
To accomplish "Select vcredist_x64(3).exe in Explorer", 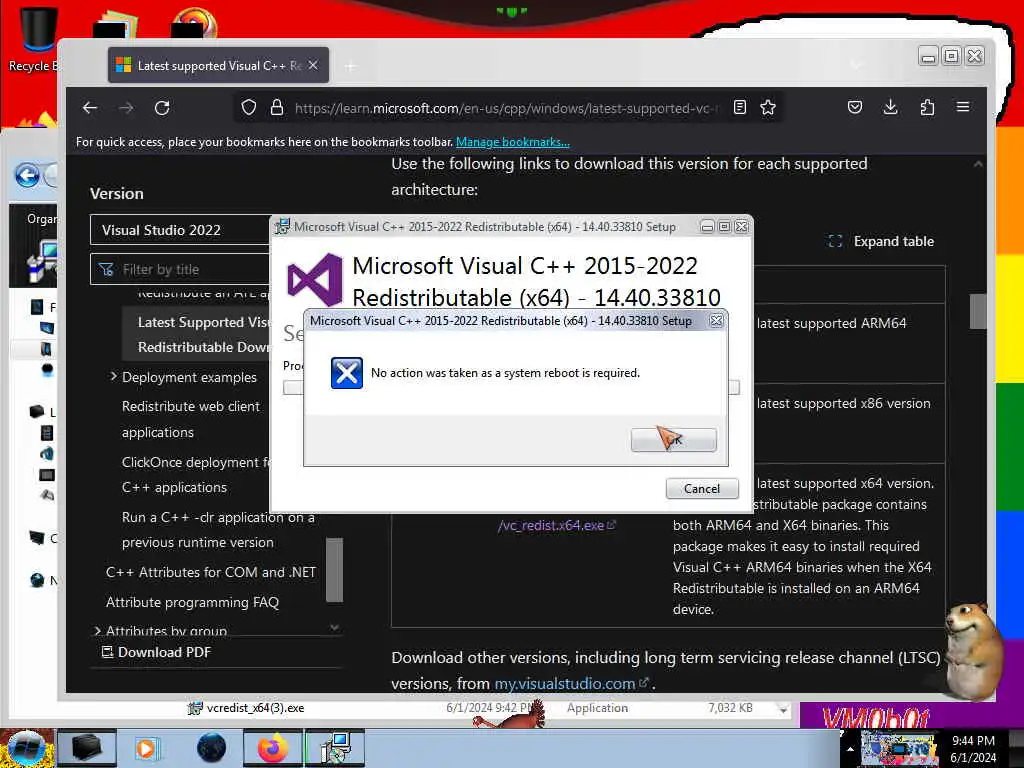I will (x=255, y=708).
